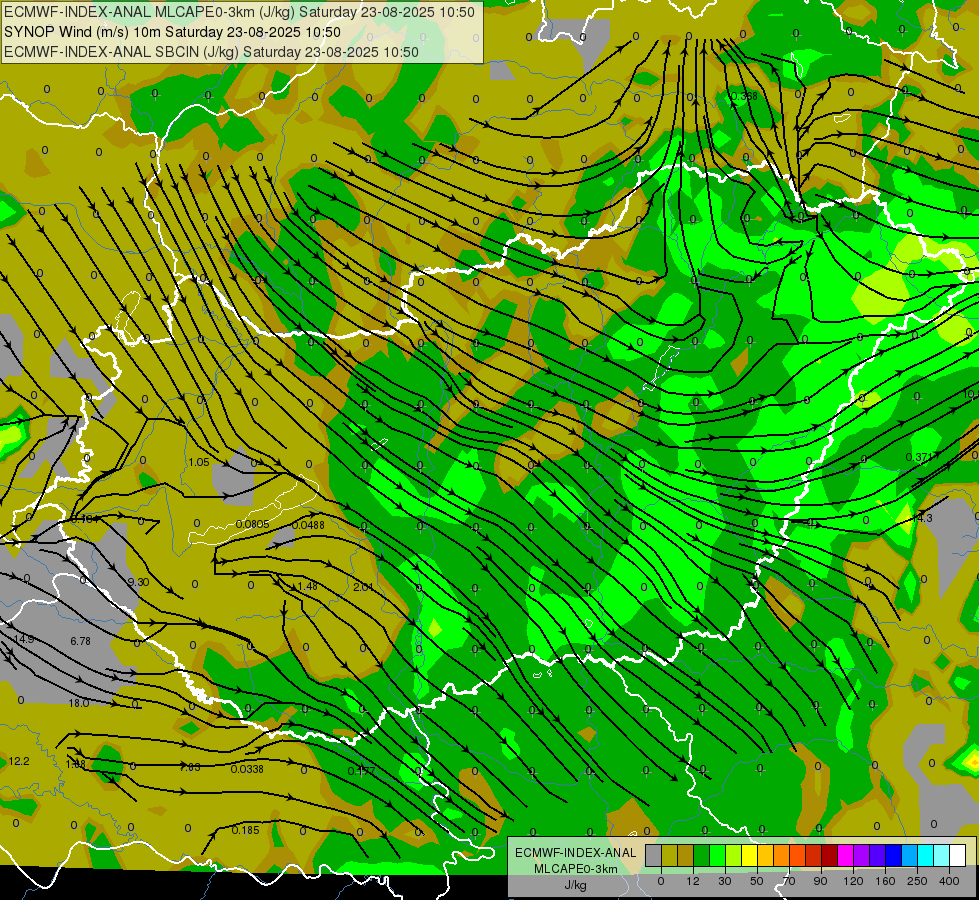Click the legend tick label 400
Image resolution: width=979 pixels, height=900 pixels.
point(949,881)
